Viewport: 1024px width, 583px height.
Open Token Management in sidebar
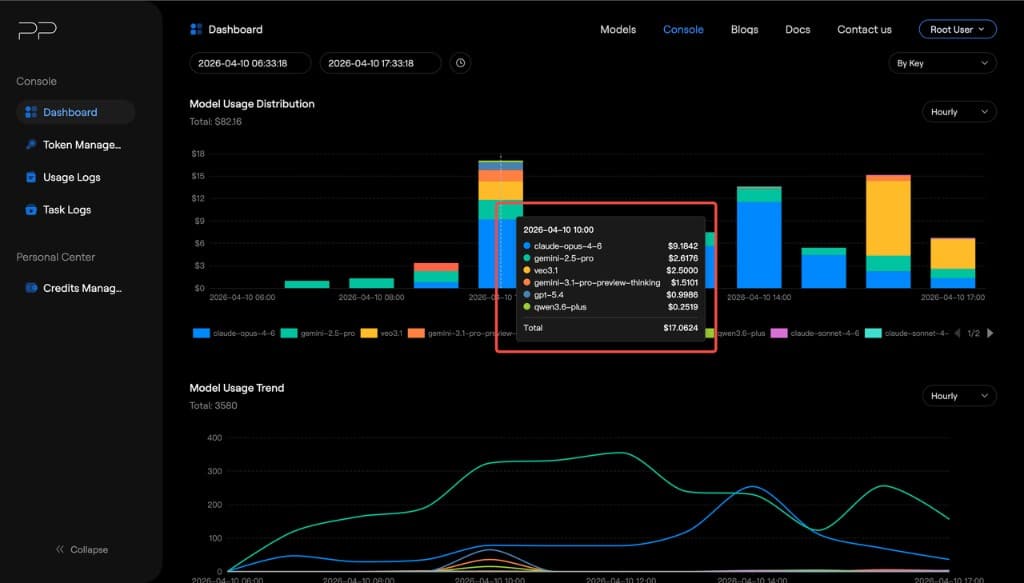(76, 145)
